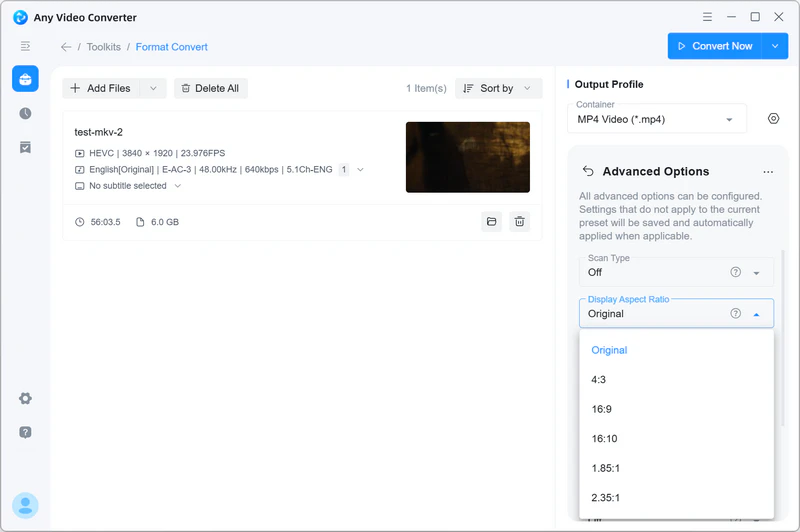Click the HEVC 3840 × 1920 video info
The width and height of the screenshot is (800, 532).
(x=157, y=153)
